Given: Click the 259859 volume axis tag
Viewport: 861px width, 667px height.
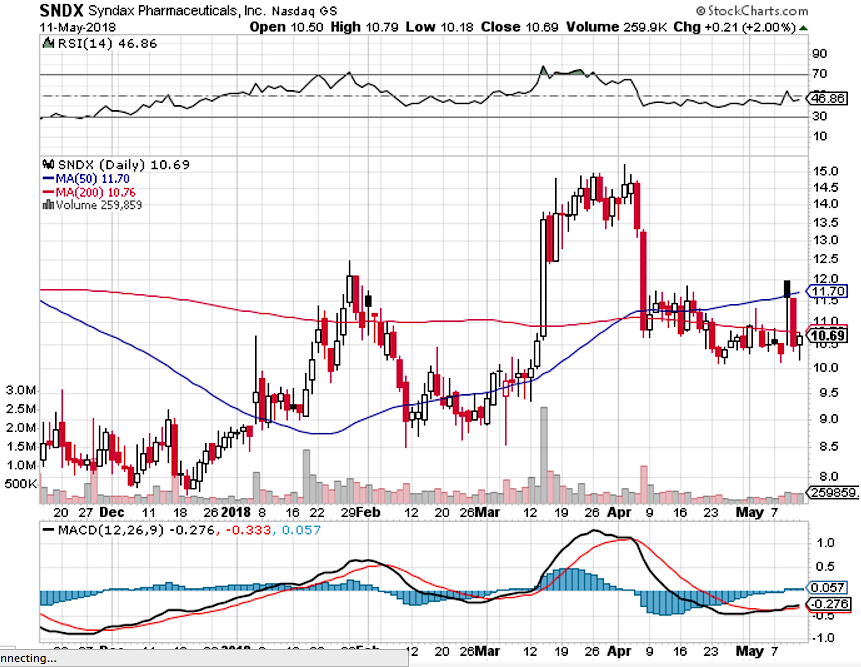Looking at the screenshot, I should pos(832,492).
